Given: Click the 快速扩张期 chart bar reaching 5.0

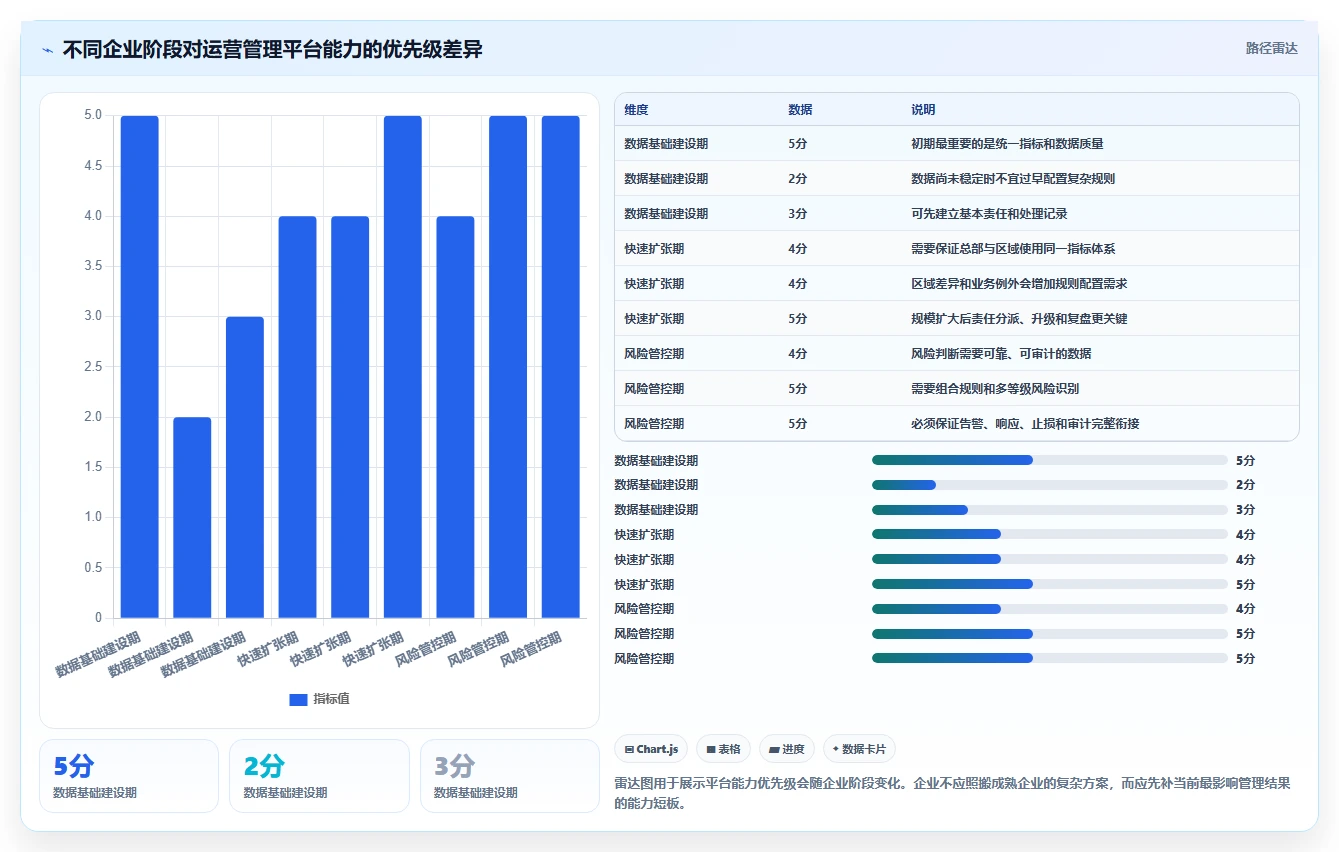Looking at the screenshot, I should click(403, 367).
